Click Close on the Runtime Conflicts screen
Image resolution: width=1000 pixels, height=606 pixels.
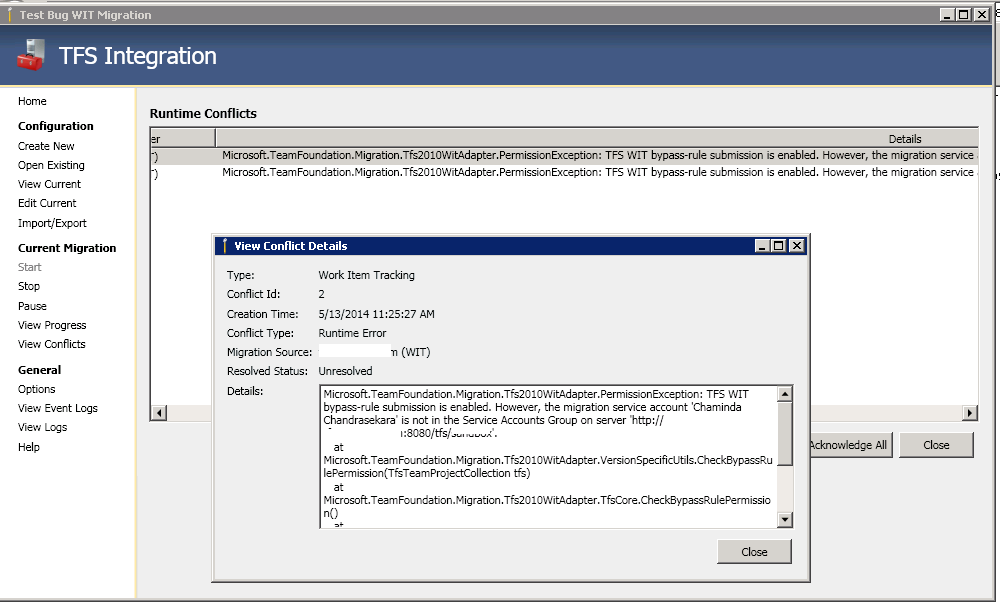(936, 445)
